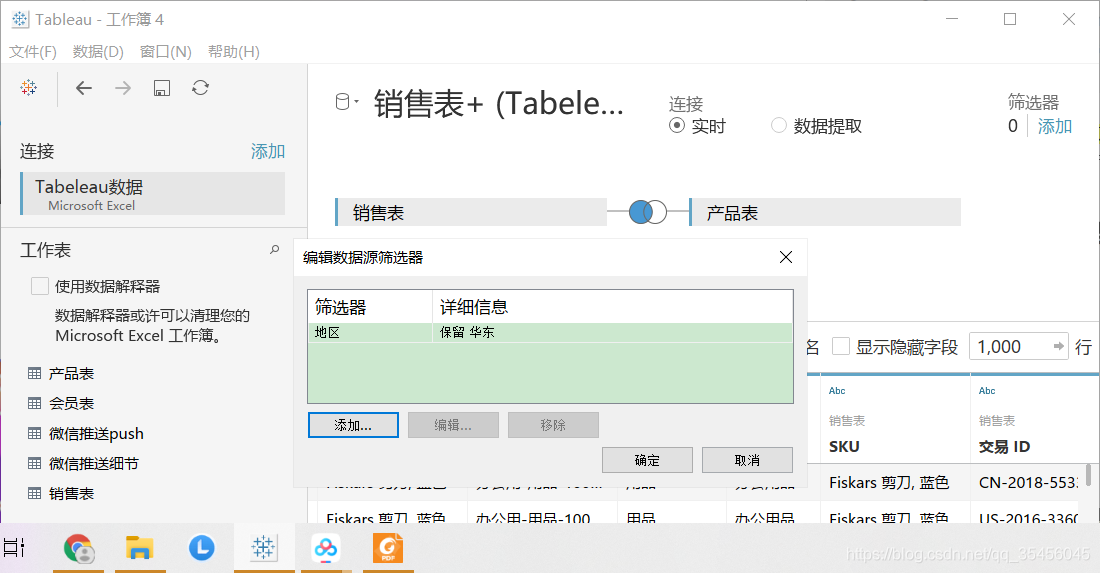This screenshot has height=573, width=1100.
Task: Click 添加 under 筛选器
Action: coord(1055,126)
